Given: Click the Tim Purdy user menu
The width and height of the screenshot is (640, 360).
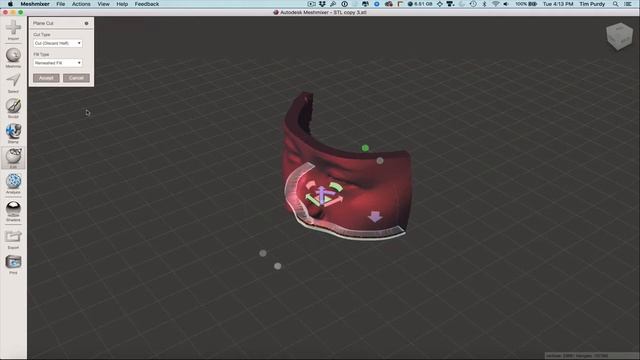Looking at the screenshot, I should (592, 4).
